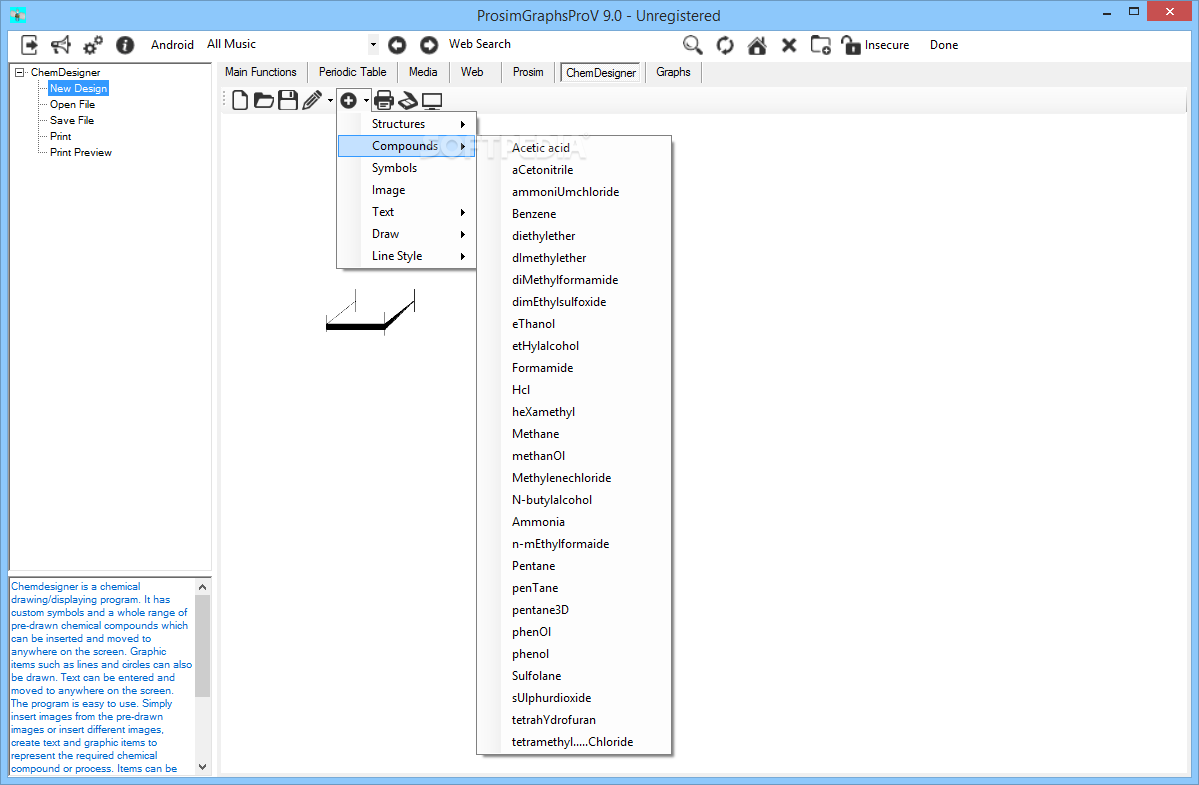Screen dimensions: 1199x785
Task: Click the padlock Insecure icon
Action: (x=850, y=45)
